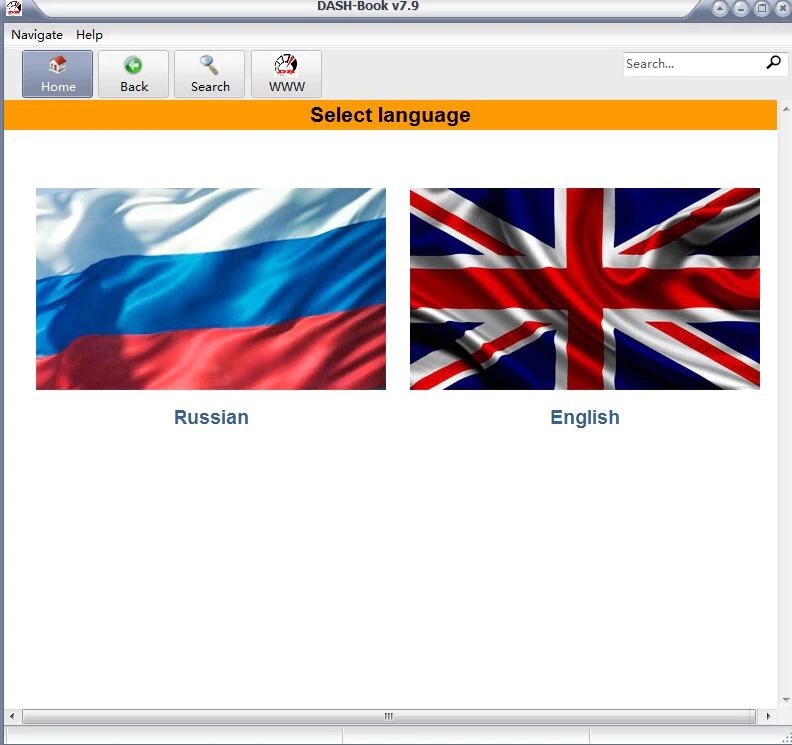Click the horizontal scrollbar right arrow
Viewport: 792px width, 745px height.
[769, 716]
